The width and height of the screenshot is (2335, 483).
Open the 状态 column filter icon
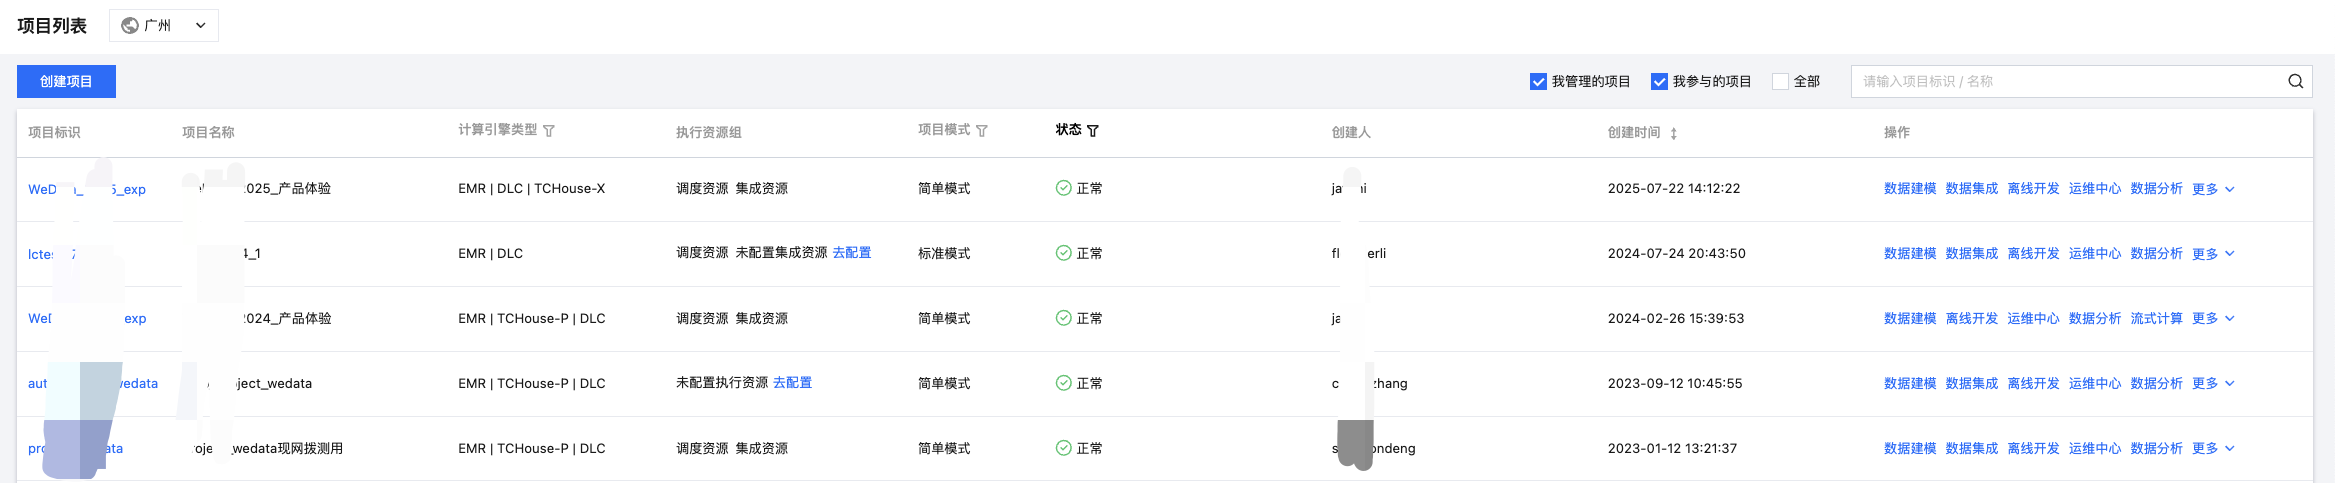(1093, 131)
